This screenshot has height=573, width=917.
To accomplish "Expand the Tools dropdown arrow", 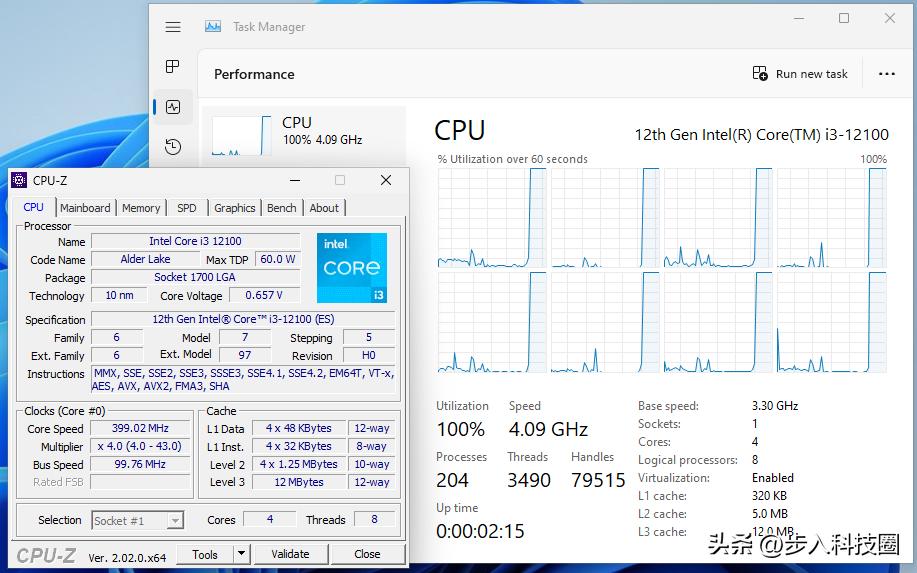I will pos(242,554).
